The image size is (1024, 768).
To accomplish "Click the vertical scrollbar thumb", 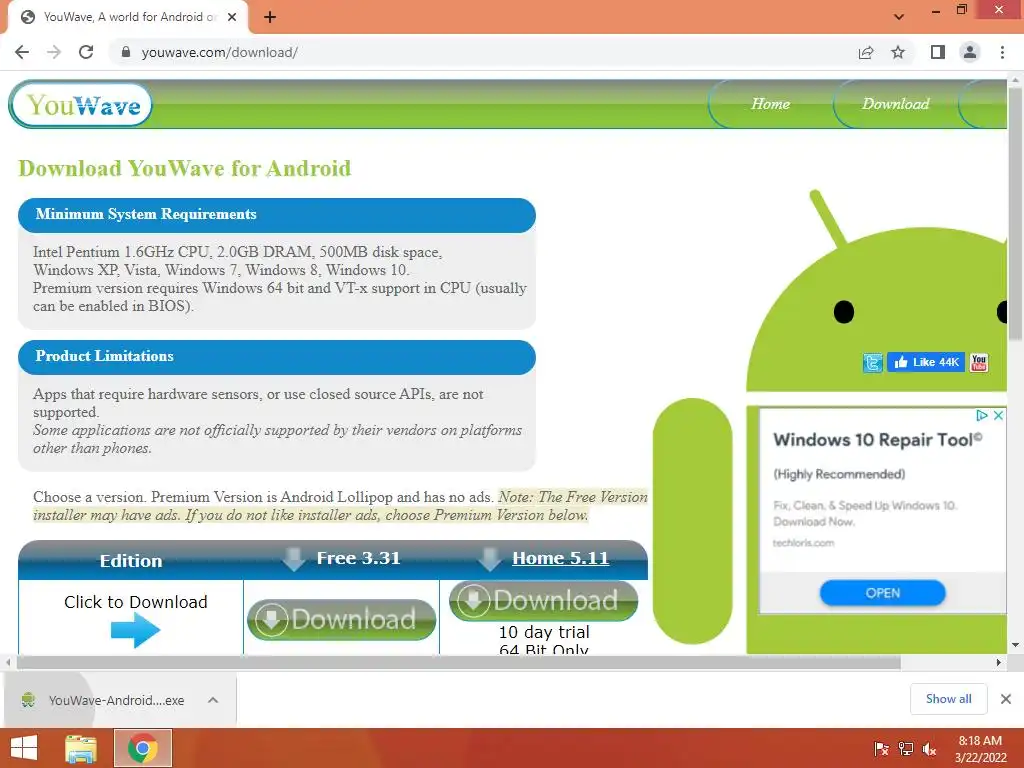I will pos(1016,214).
